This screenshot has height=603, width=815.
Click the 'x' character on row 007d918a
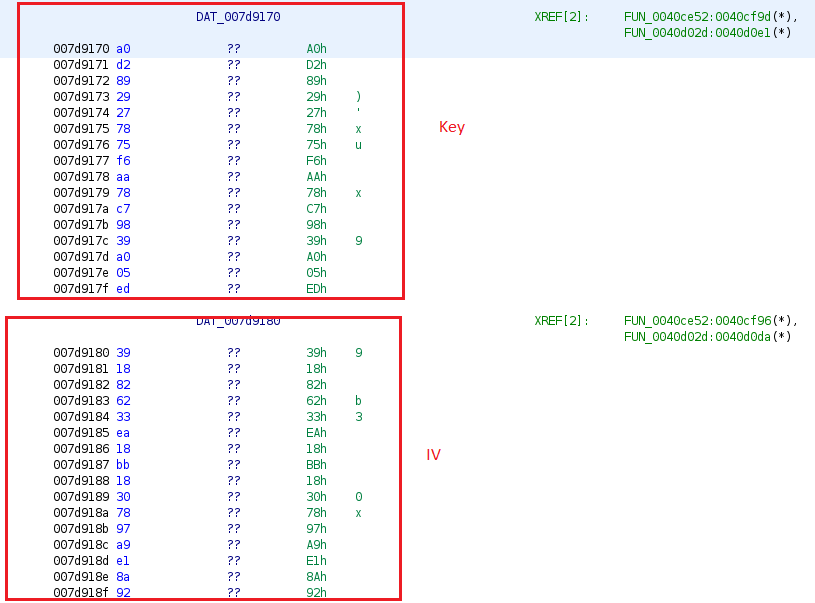coord(359,513)
